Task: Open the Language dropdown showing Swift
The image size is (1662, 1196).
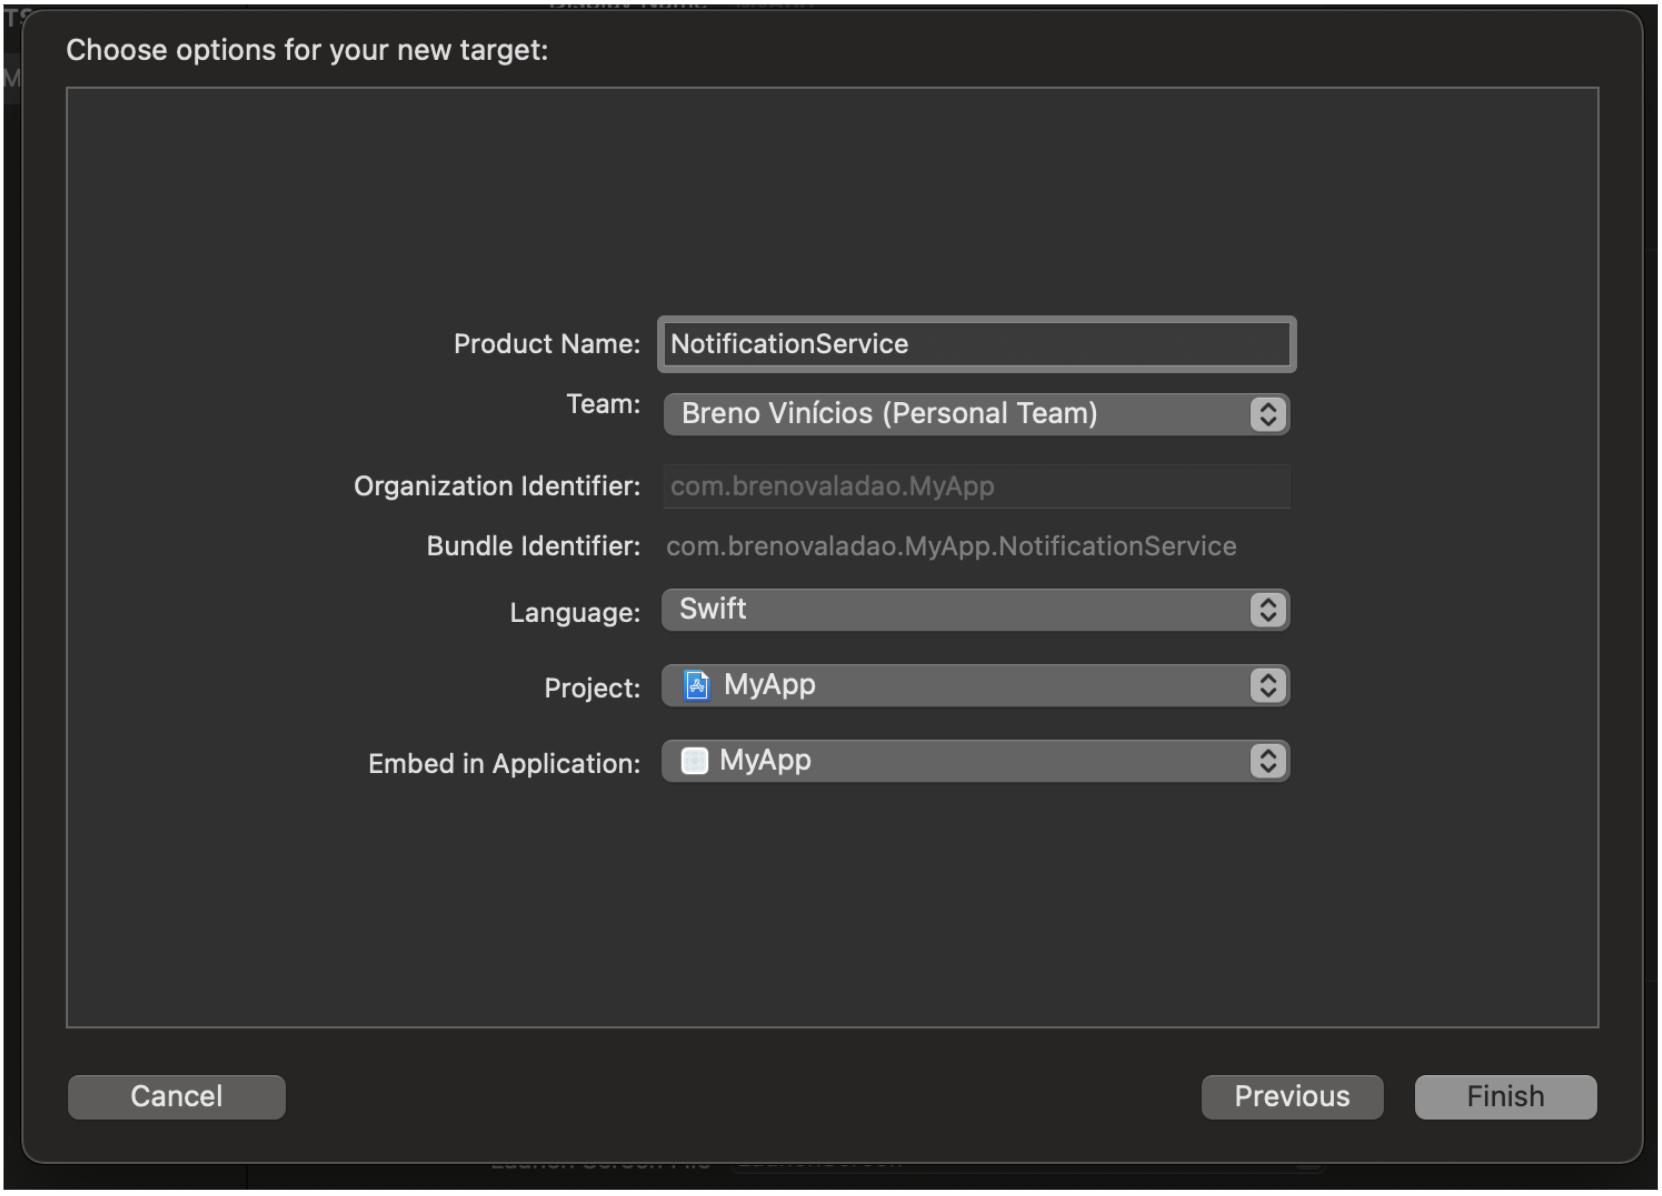Action: click(x=976, y=610)
